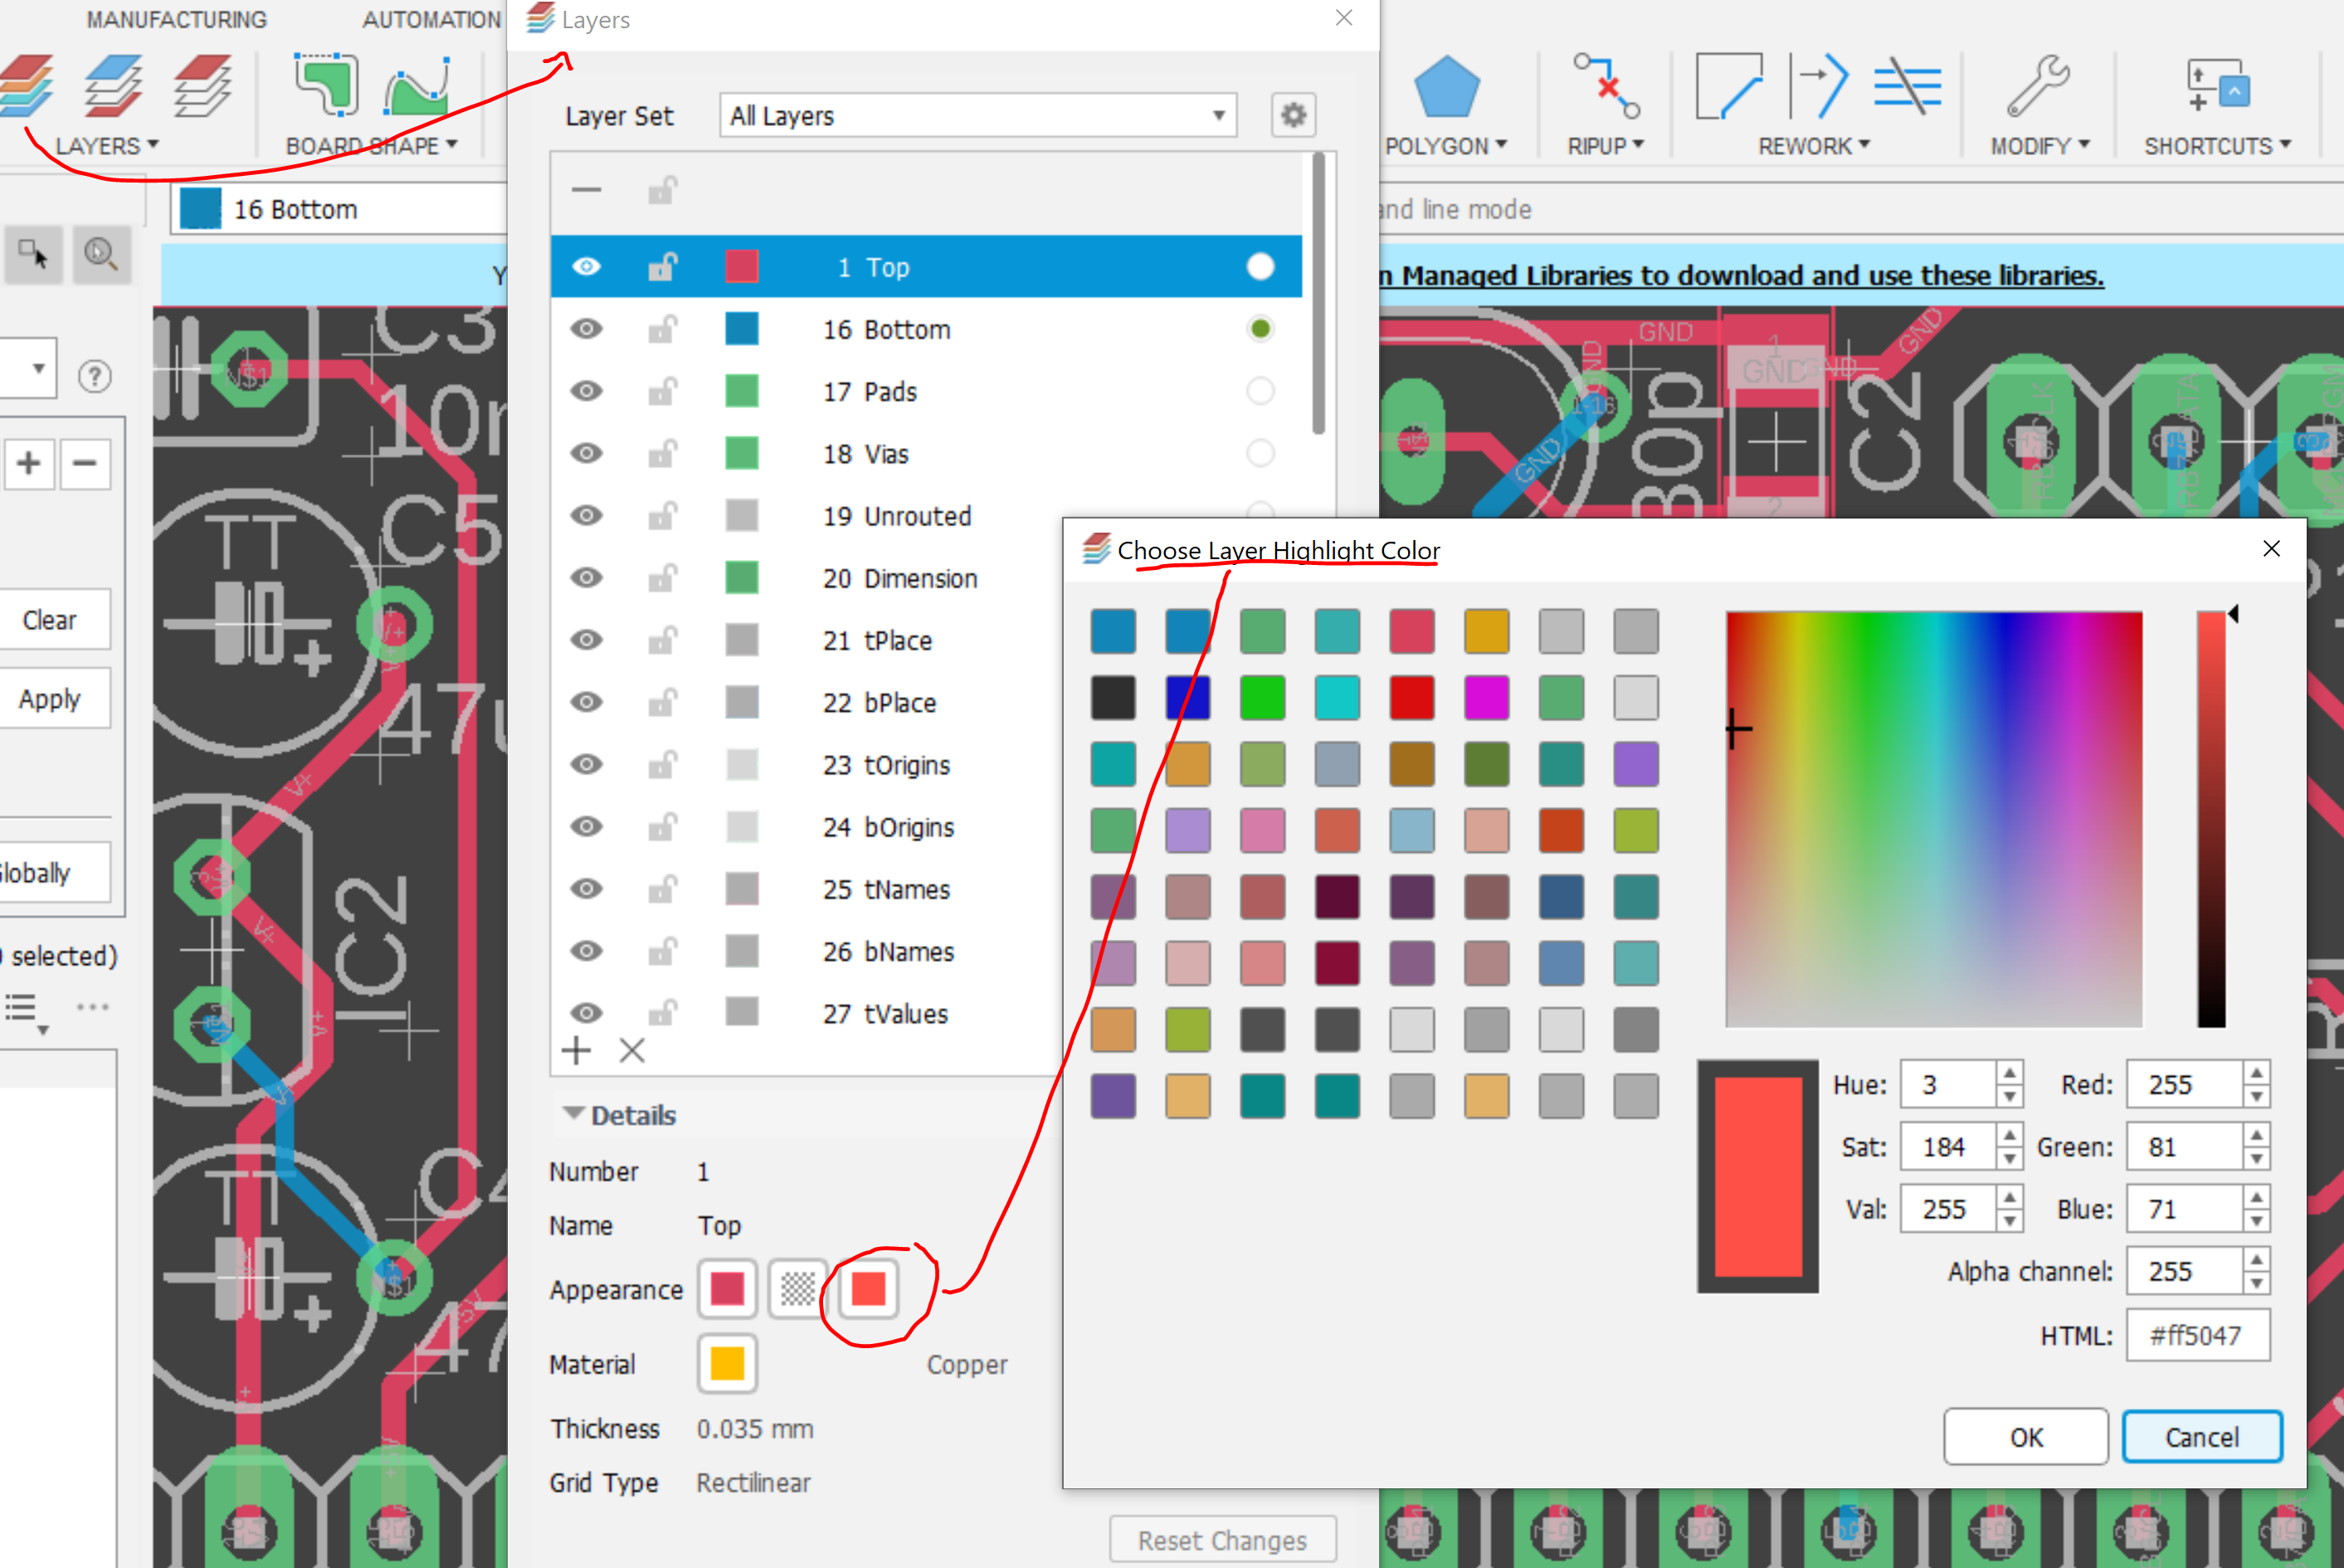
Task: Edit the HTML color code field
Action: click(2199, 1335)
